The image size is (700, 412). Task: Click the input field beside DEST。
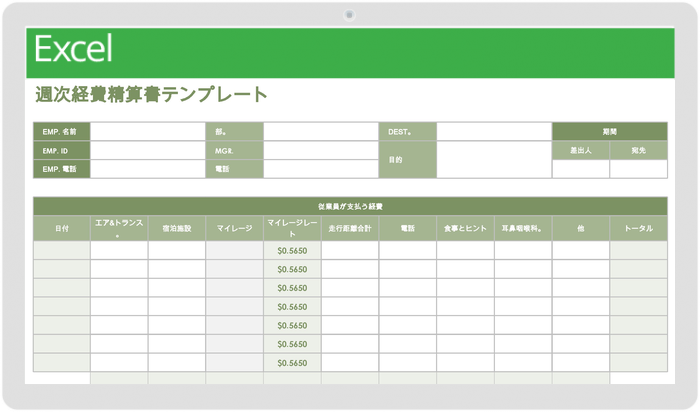pos(494,132)
